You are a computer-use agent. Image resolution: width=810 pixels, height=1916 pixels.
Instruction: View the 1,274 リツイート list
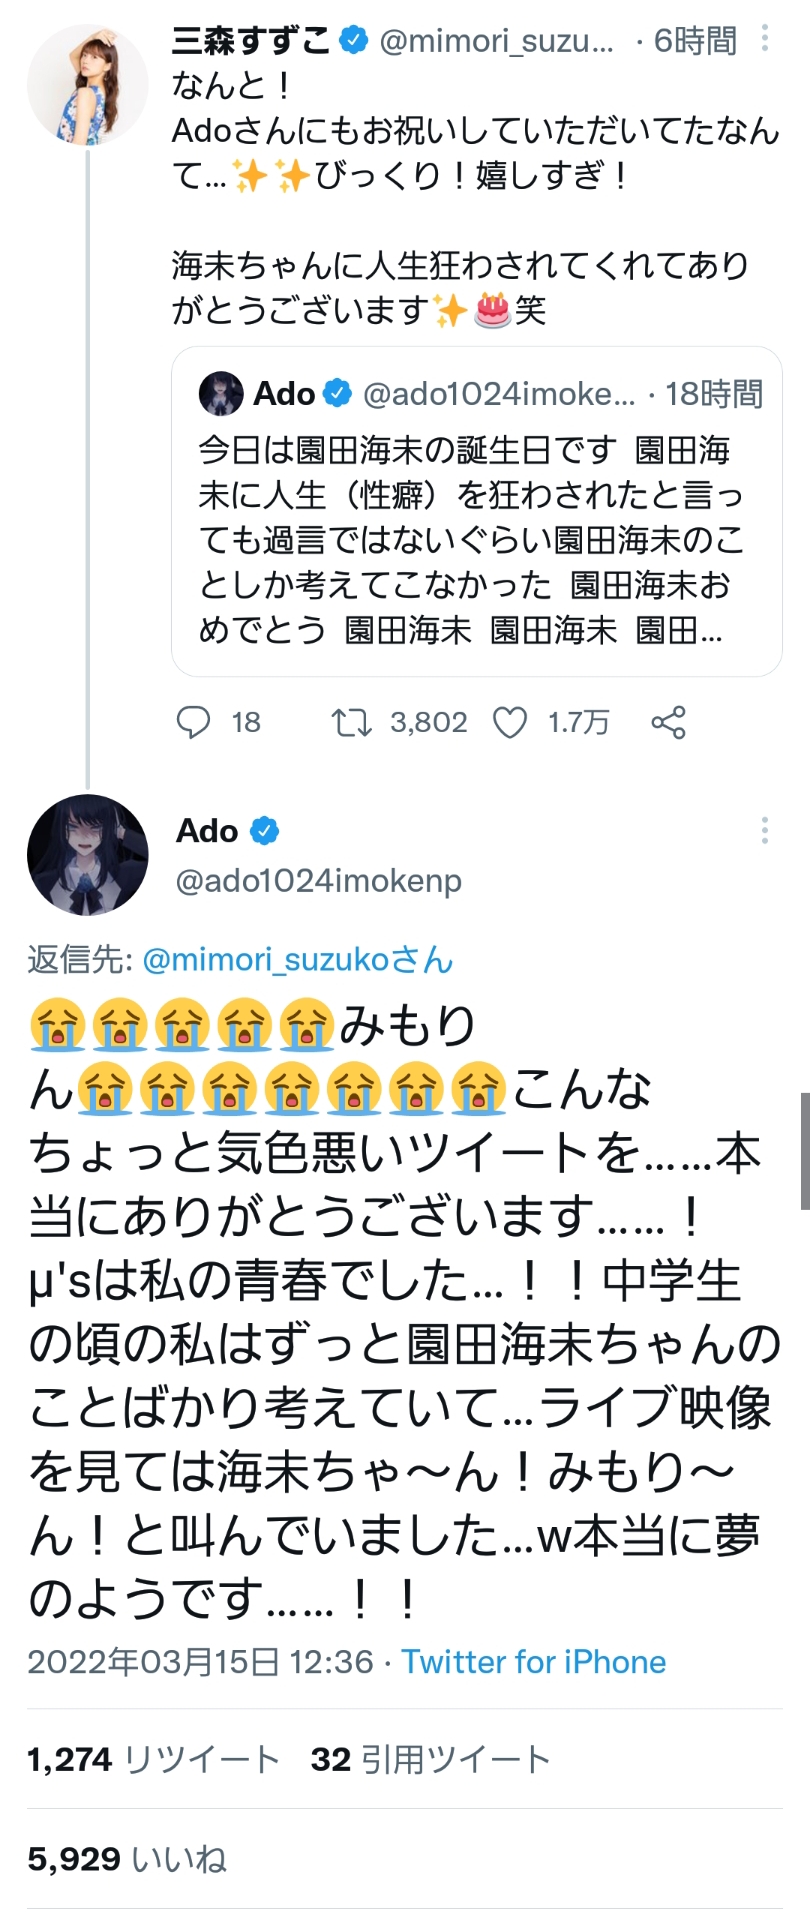pos(153,1759)
